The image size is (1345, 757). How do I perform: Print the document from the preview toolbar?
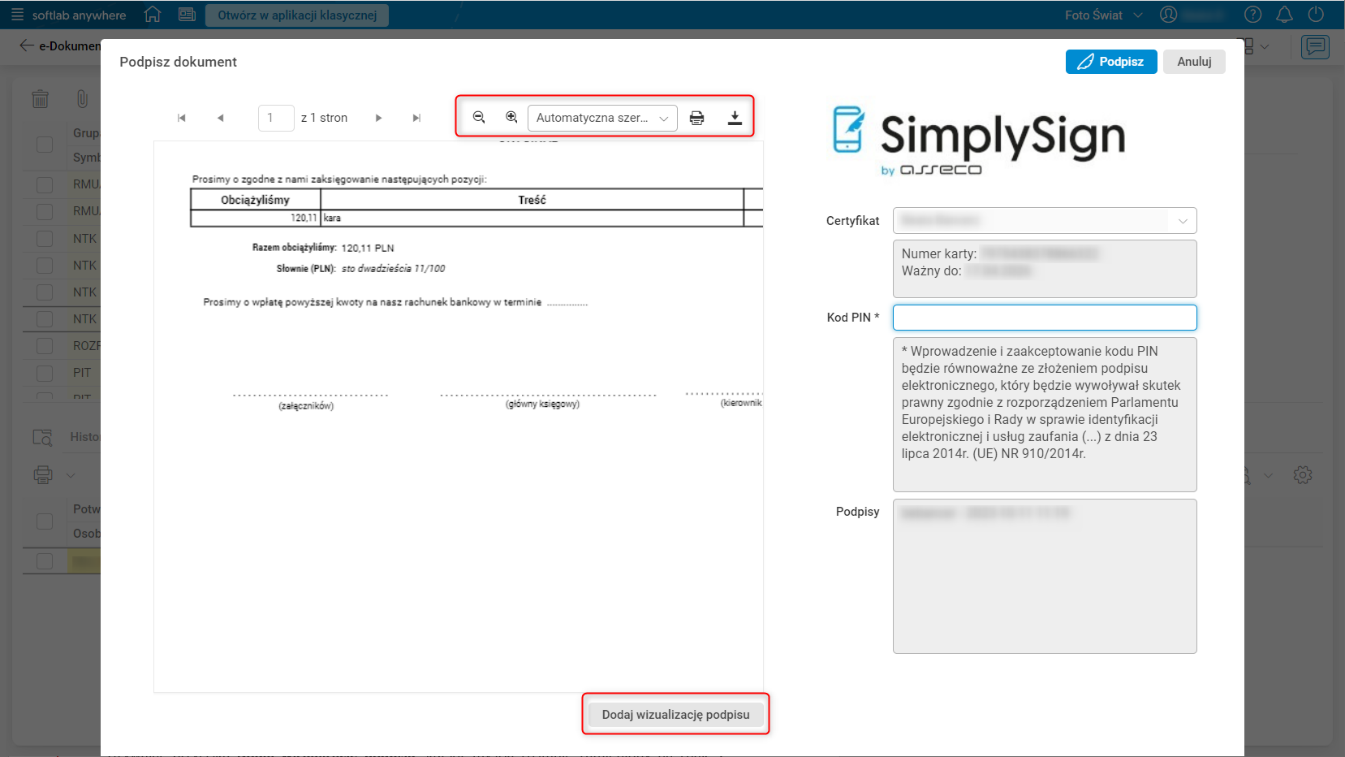697,118
